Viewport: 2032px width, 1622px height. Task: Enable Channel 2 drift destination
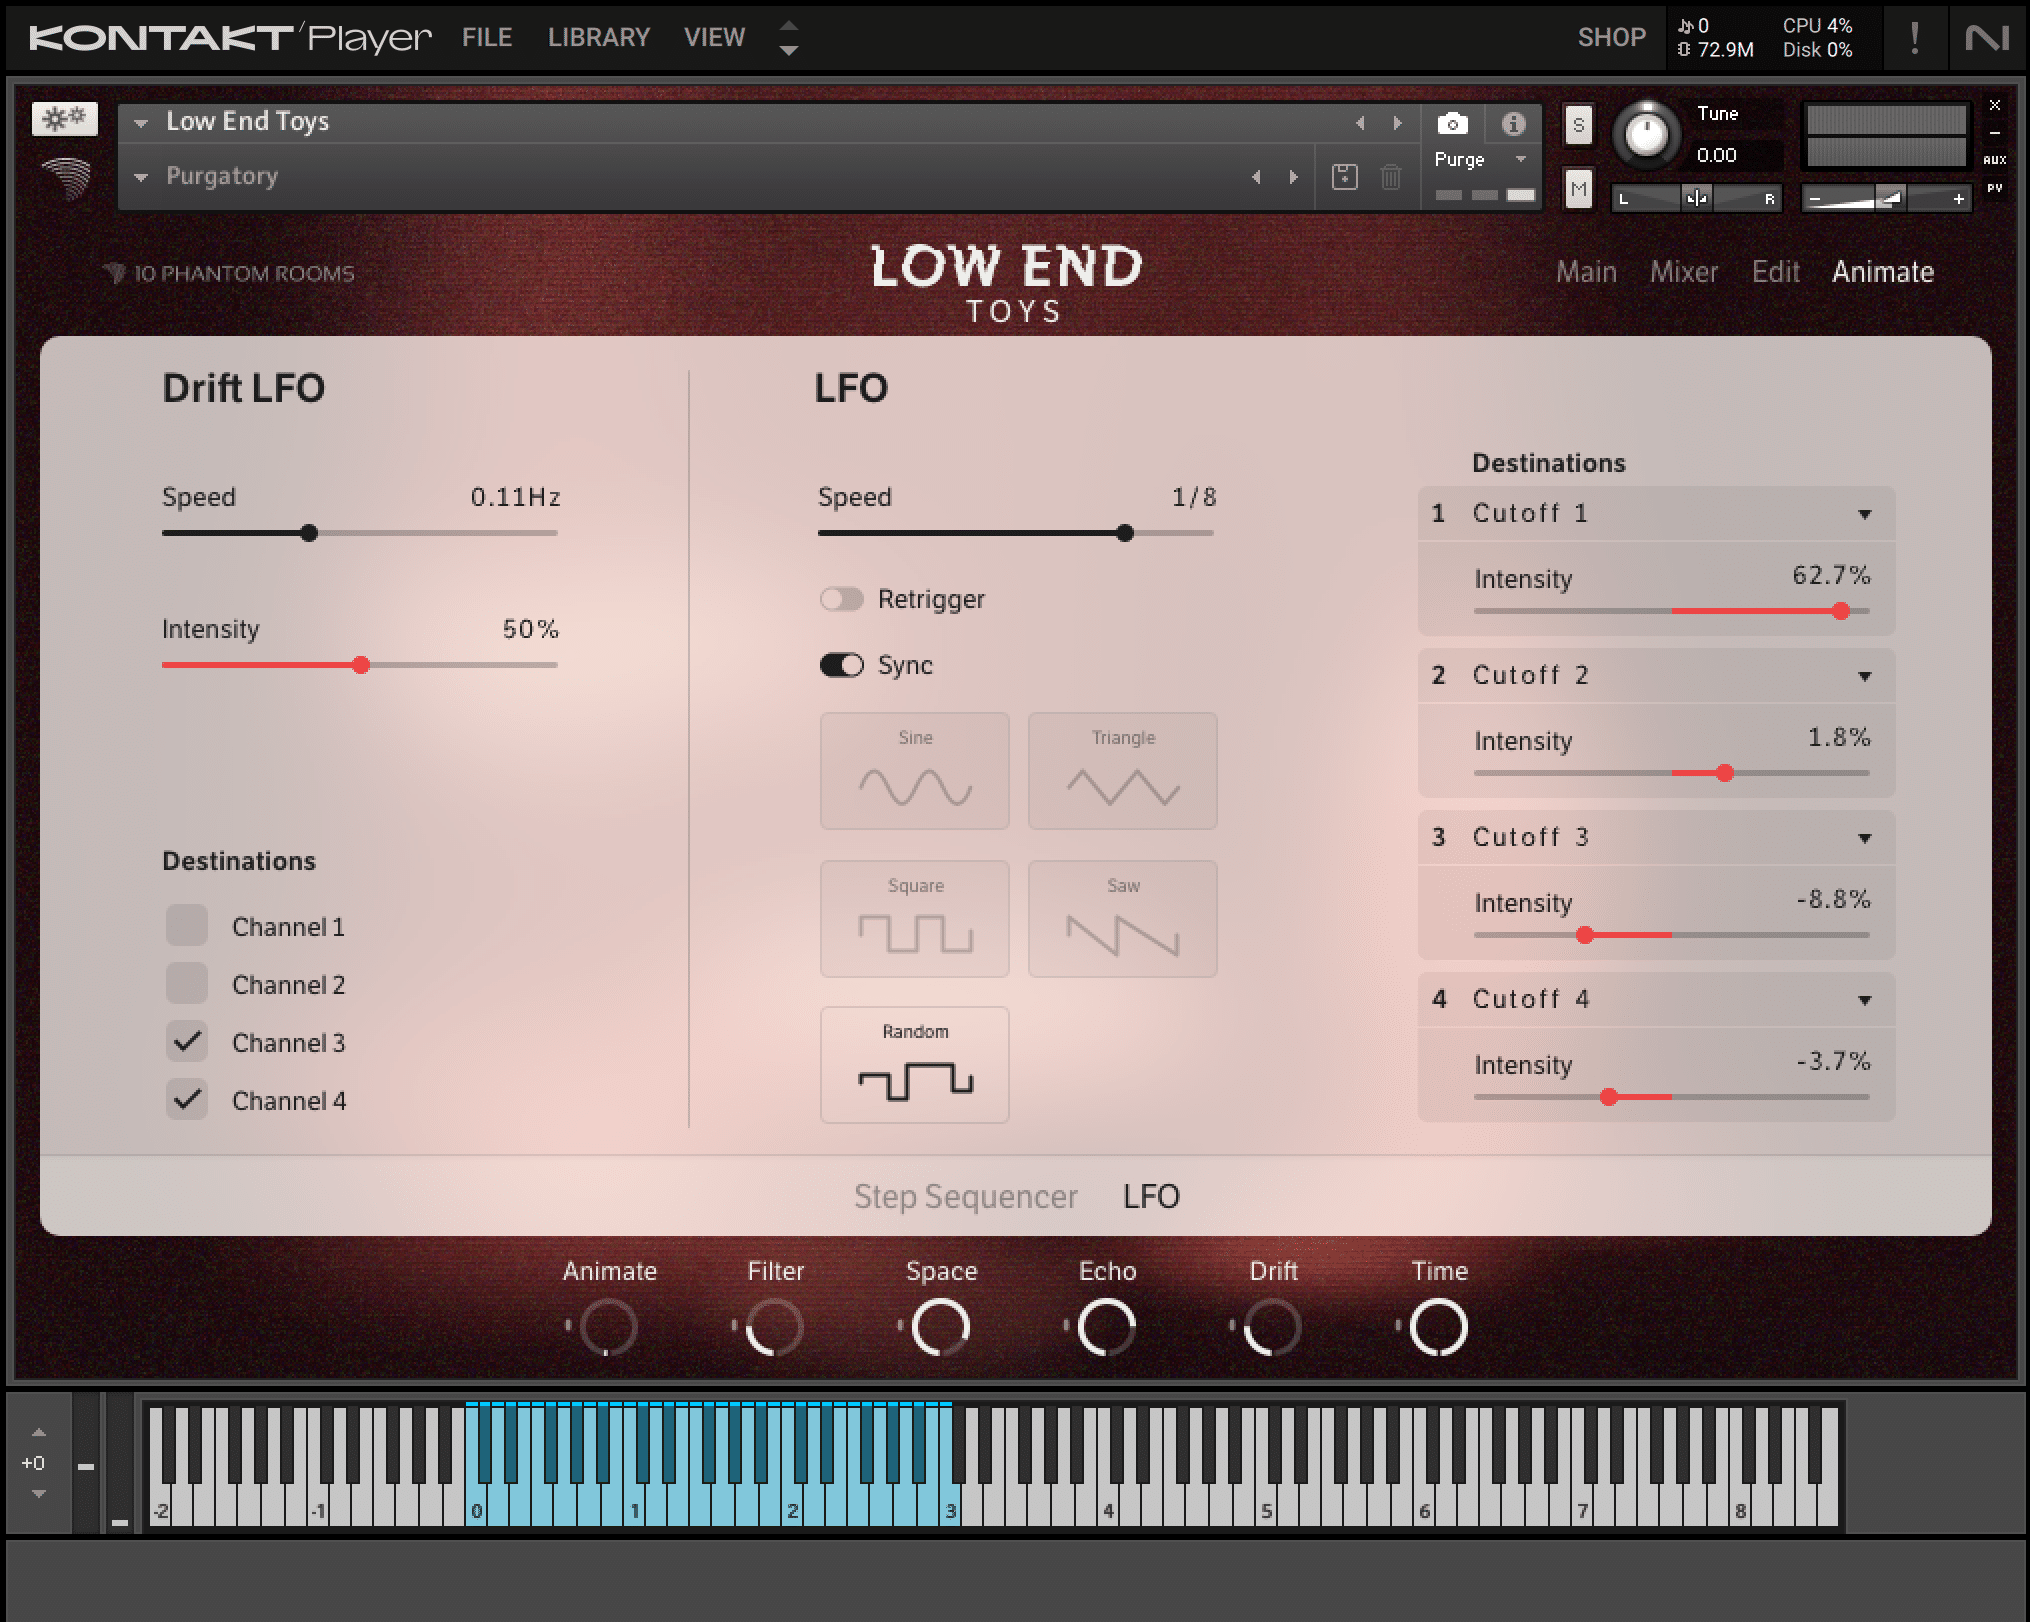pyautogui.click(x=187, y=984)
